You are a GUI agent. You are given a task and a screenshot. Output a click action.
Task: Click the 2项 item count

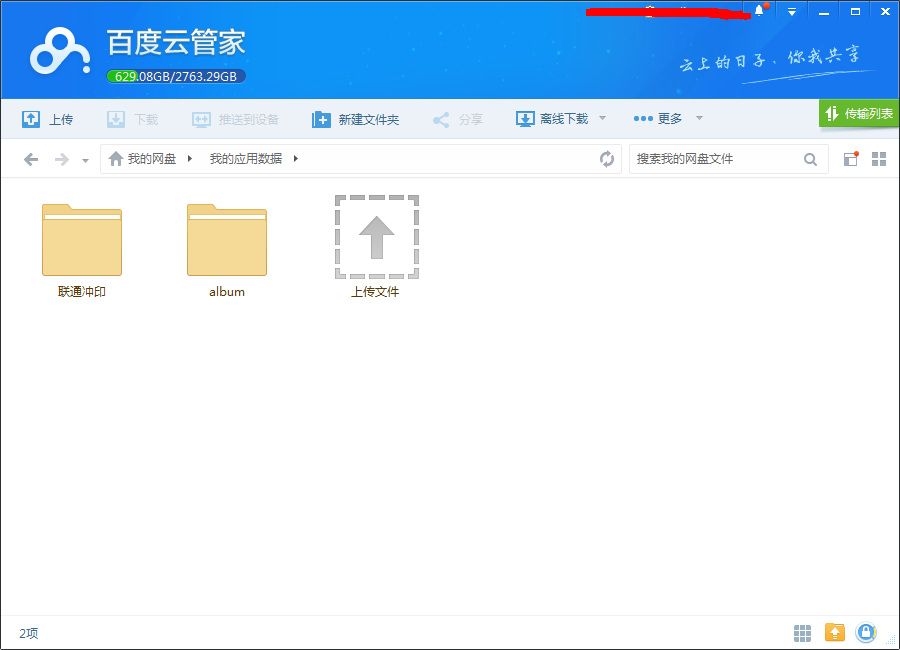point(29,633)
